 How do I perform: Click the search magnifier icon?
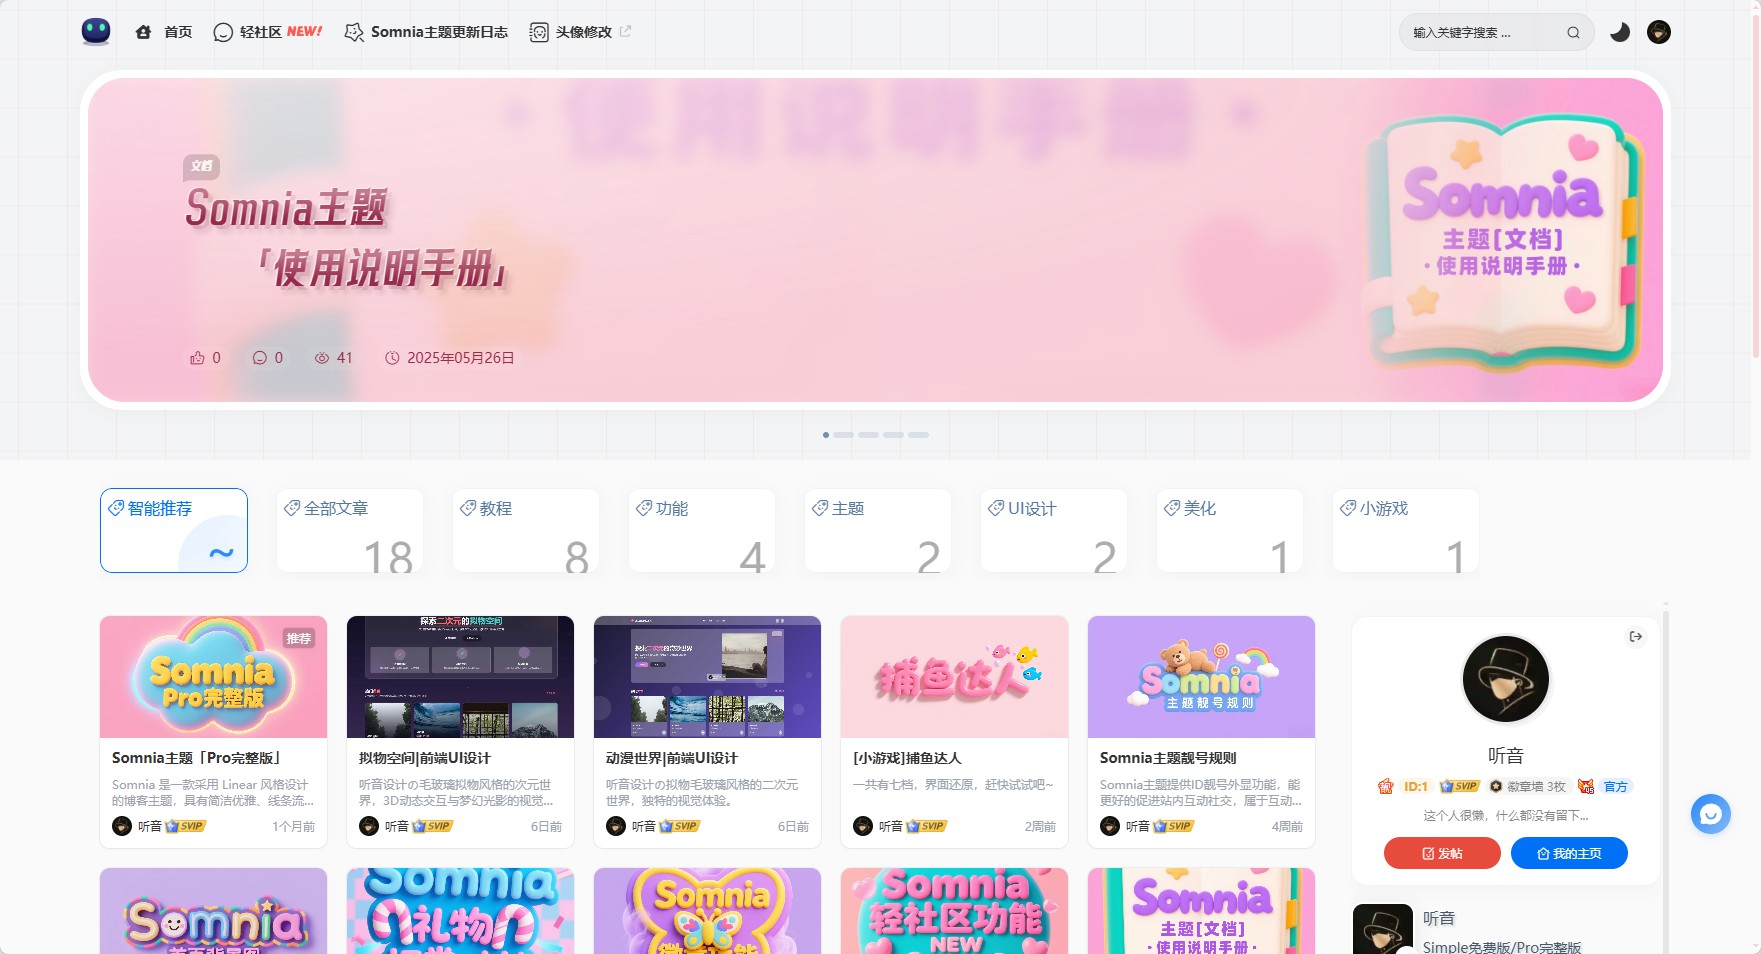click(x=1573, y=32)
